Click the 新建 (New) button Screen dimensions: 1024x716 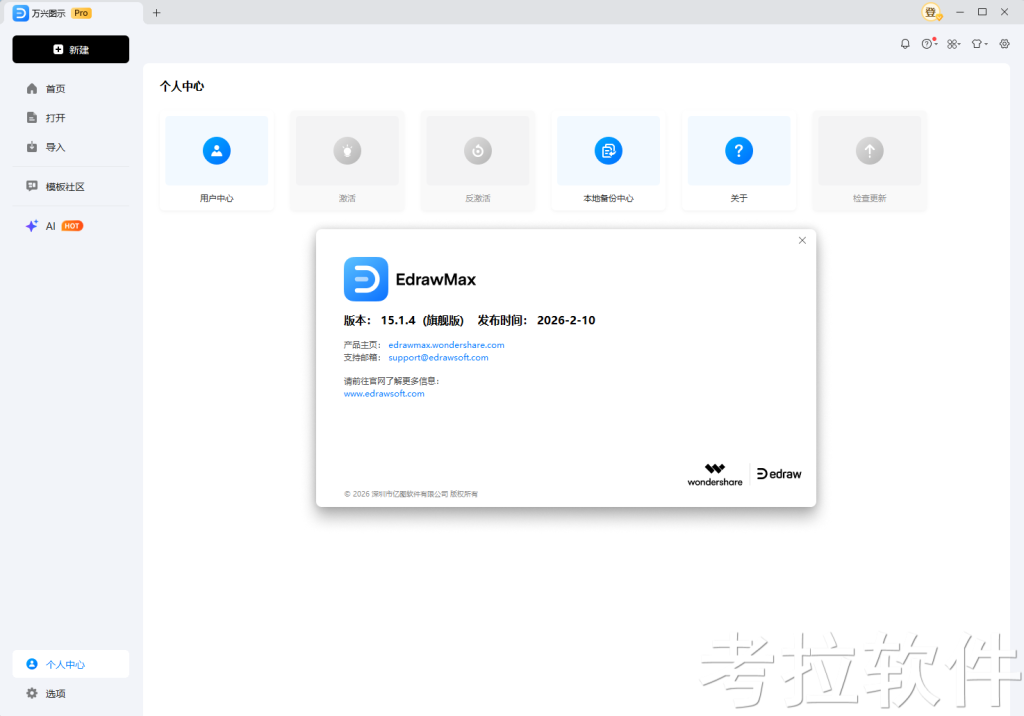click(70, 49)
